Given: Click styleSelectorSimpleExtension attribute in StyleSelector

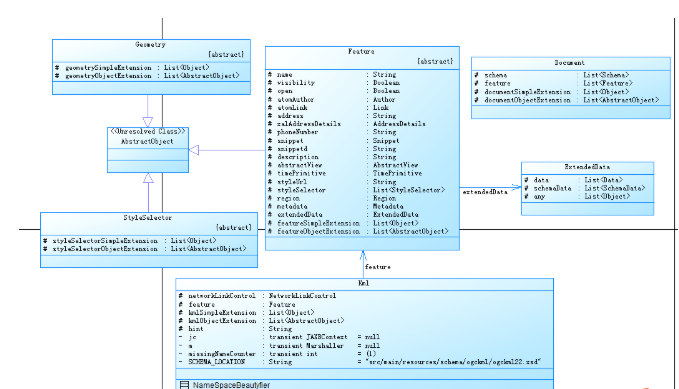Looking at the screenshot, I should 129,240.
